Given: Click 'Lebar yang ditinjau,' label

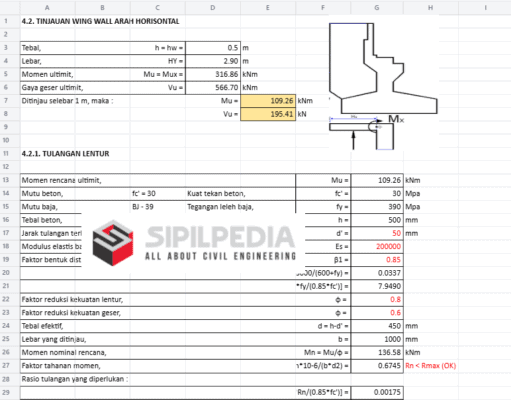Looking at the screenshot, I should click(54, 339).
